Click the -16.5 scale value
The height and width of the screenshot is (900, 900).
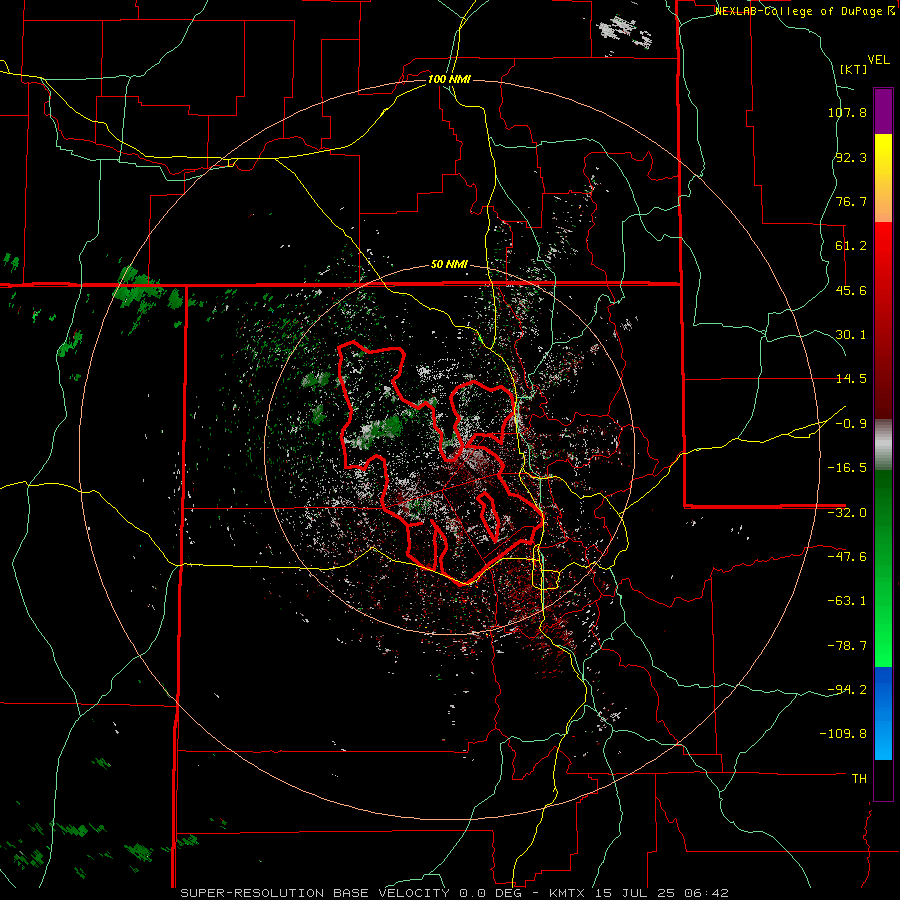tap(847, 468)
